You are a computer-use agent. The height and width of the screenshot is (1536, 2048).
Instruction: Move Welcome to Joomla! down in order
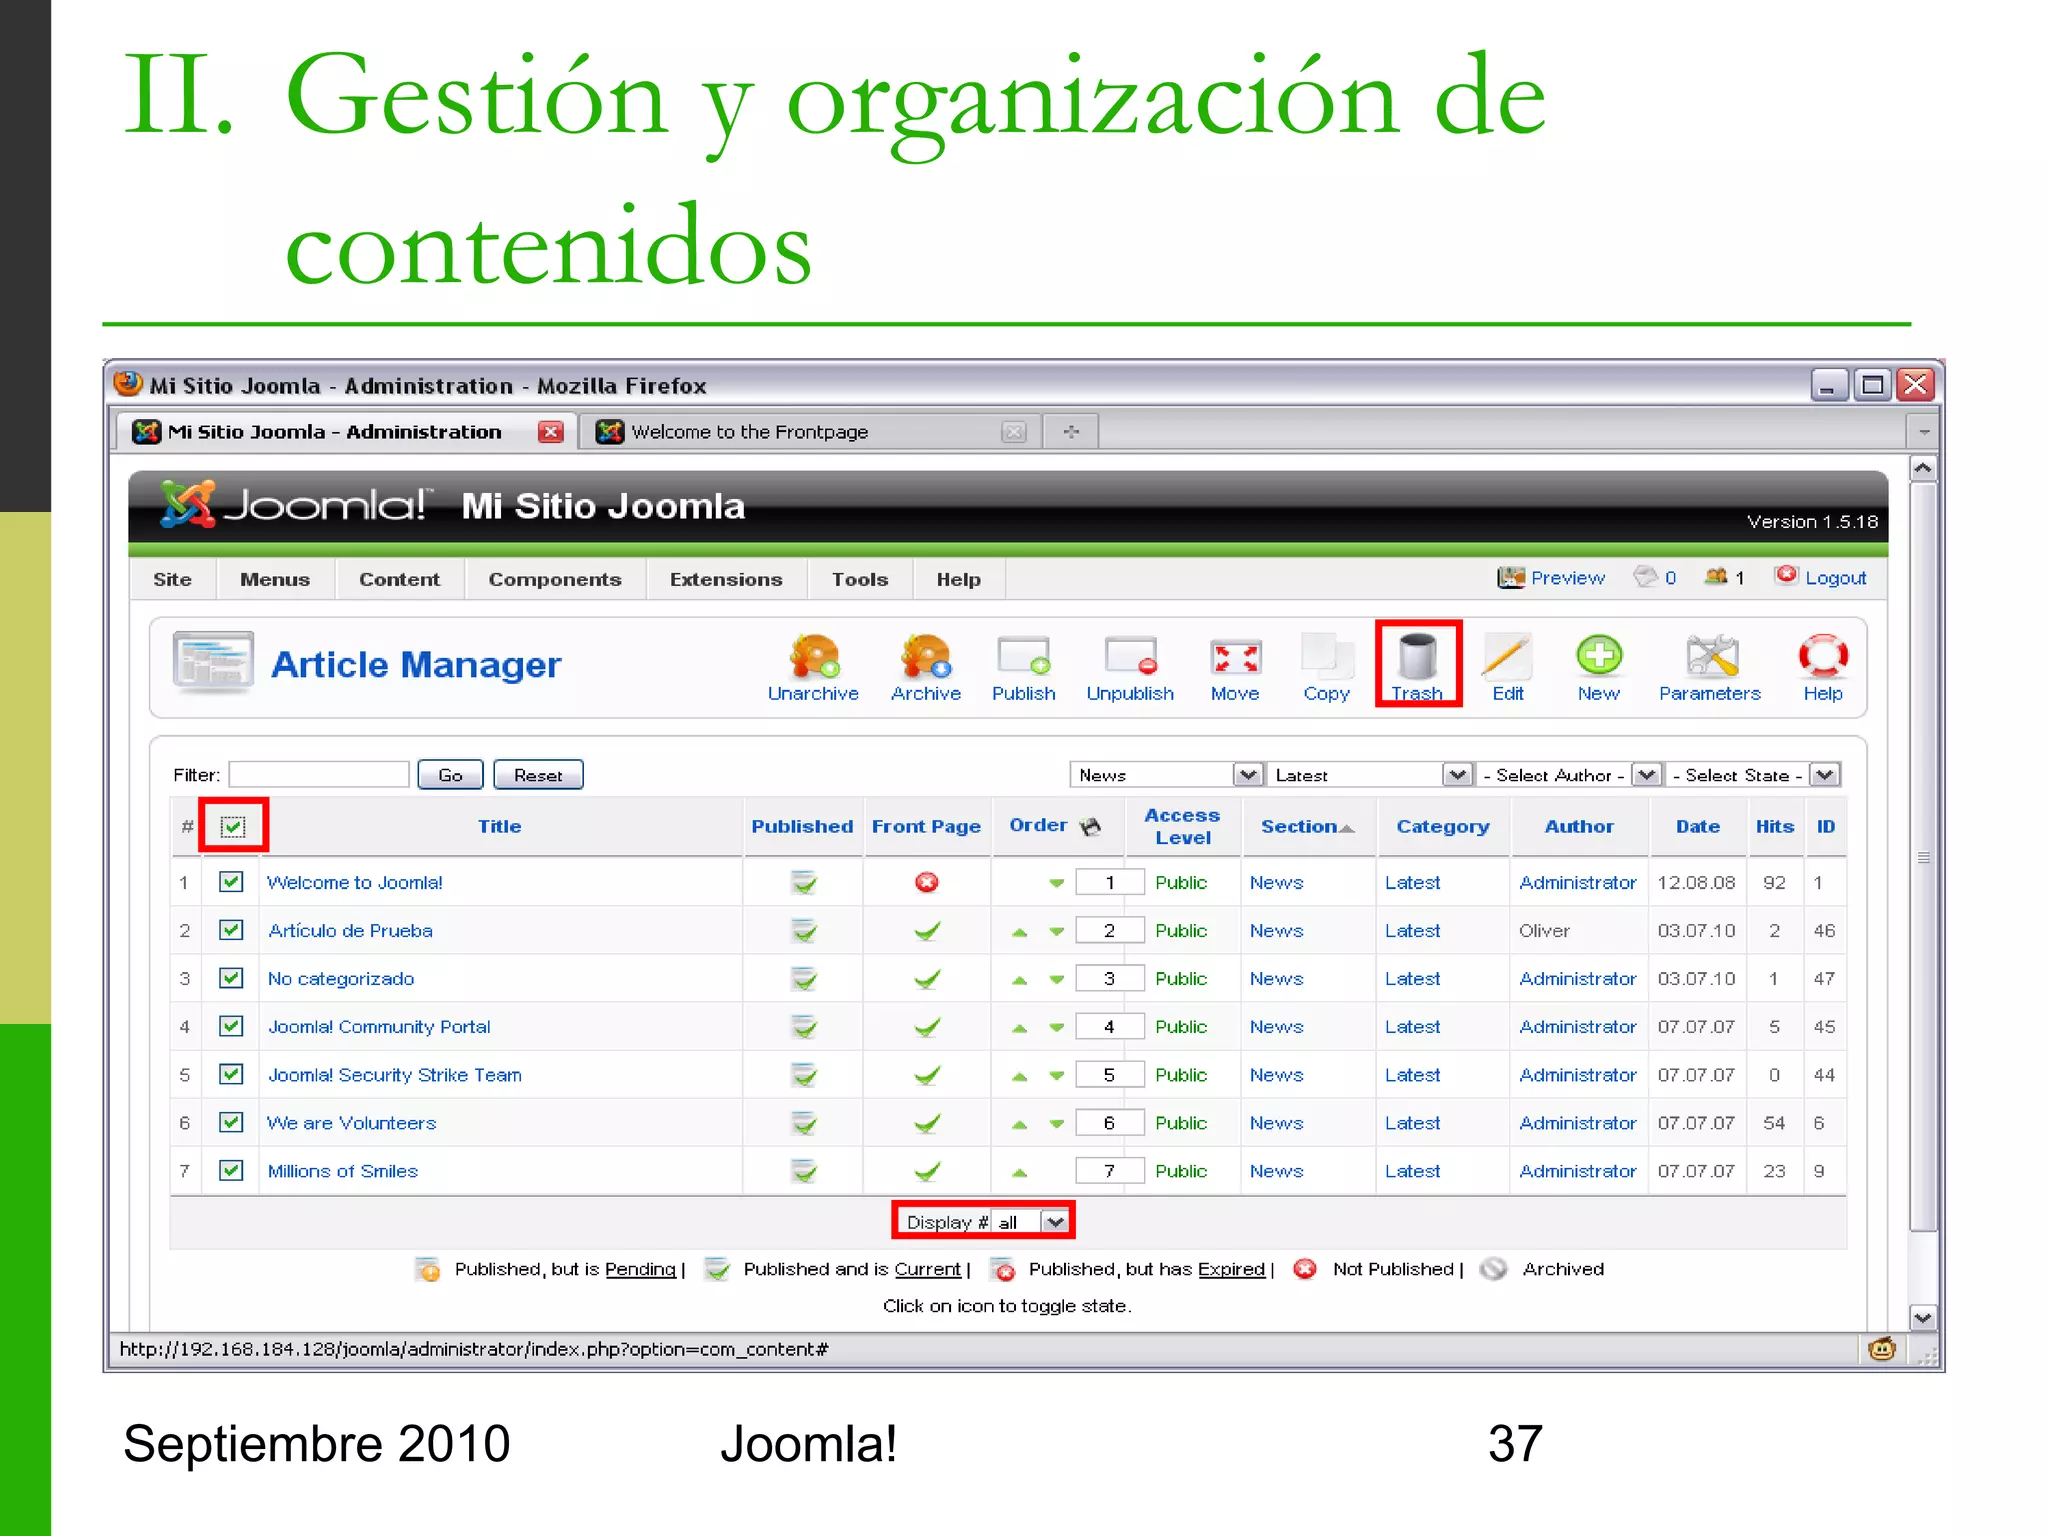(x=1056, y=883)
